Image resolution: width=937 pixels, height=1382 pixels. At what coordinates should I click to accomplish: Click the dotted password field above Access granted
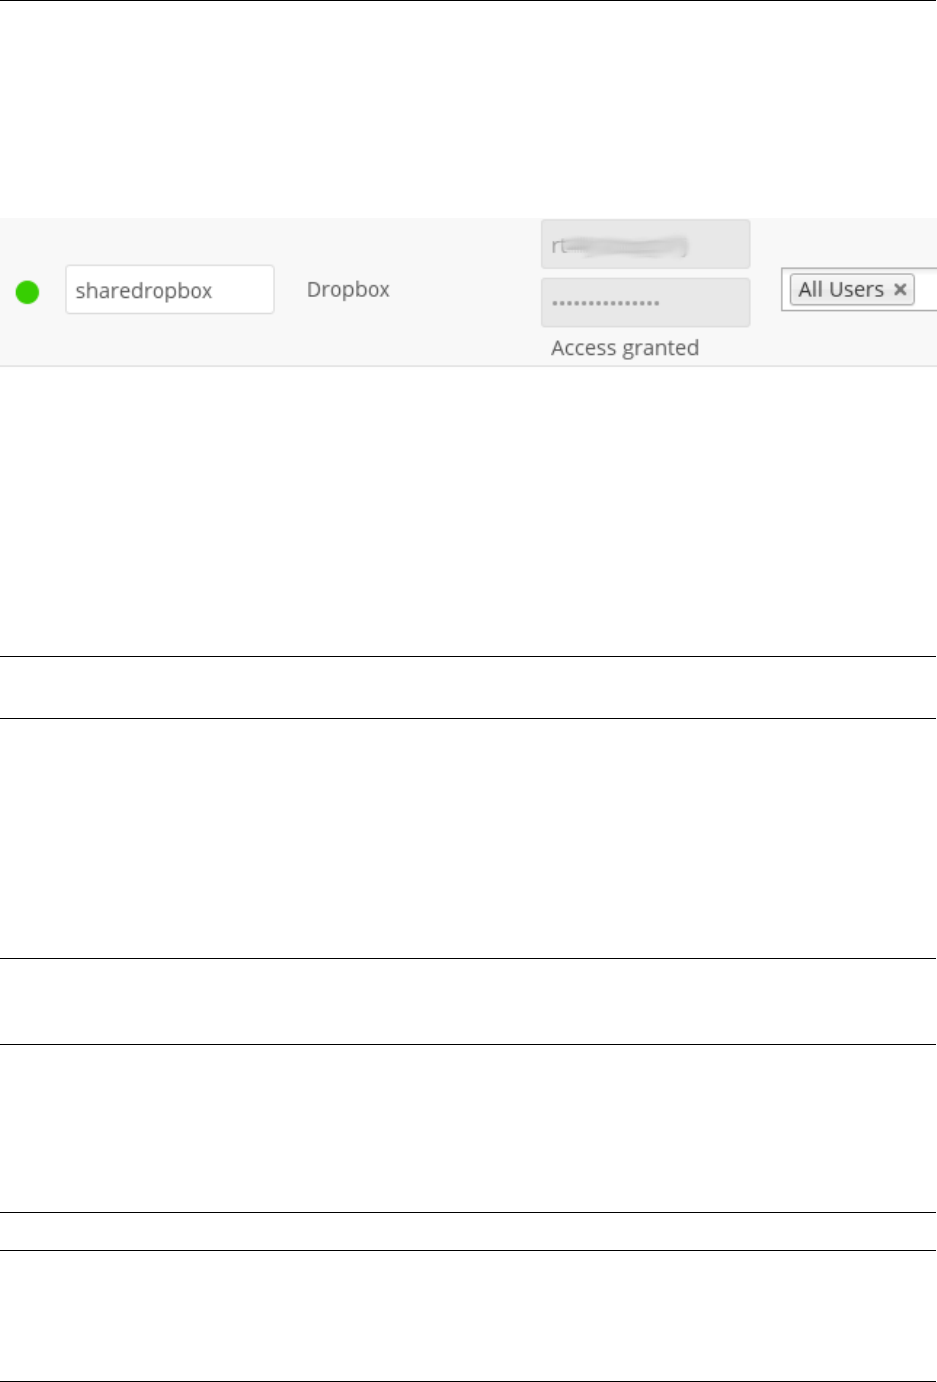pos(645,302)
